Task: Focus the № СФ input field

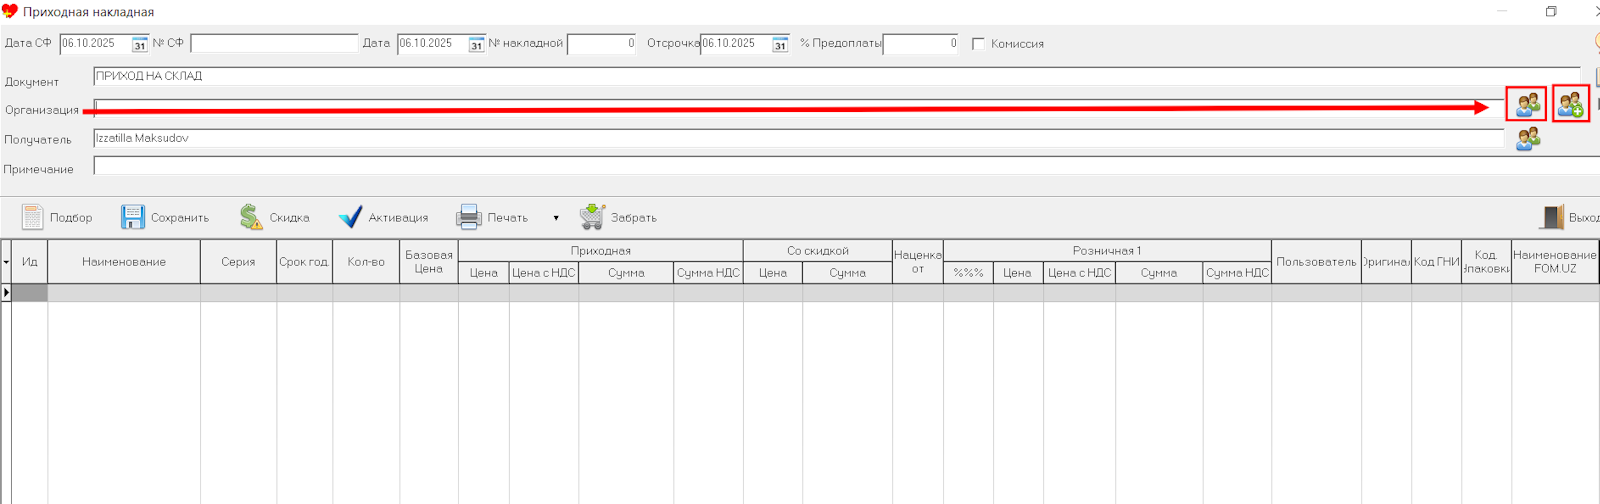Action: click(274, 44)
